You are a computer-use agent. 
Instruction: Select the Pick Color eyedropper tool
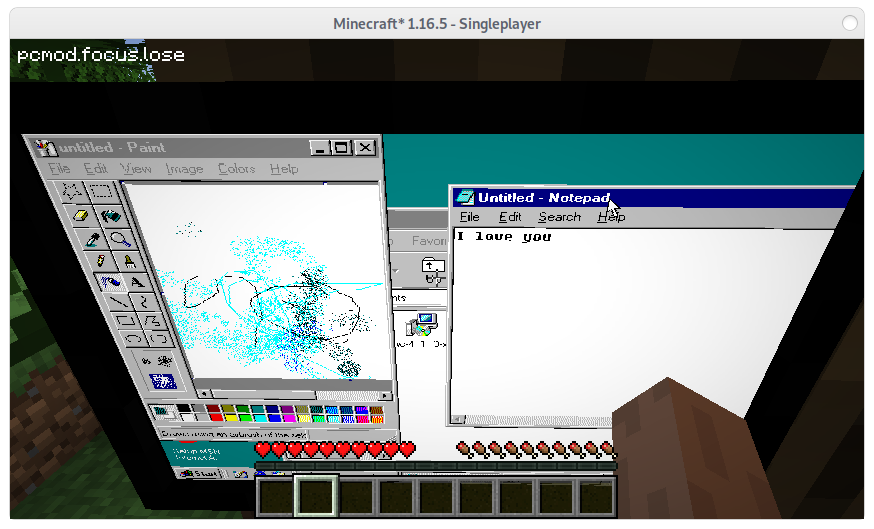tap(93, 239)
